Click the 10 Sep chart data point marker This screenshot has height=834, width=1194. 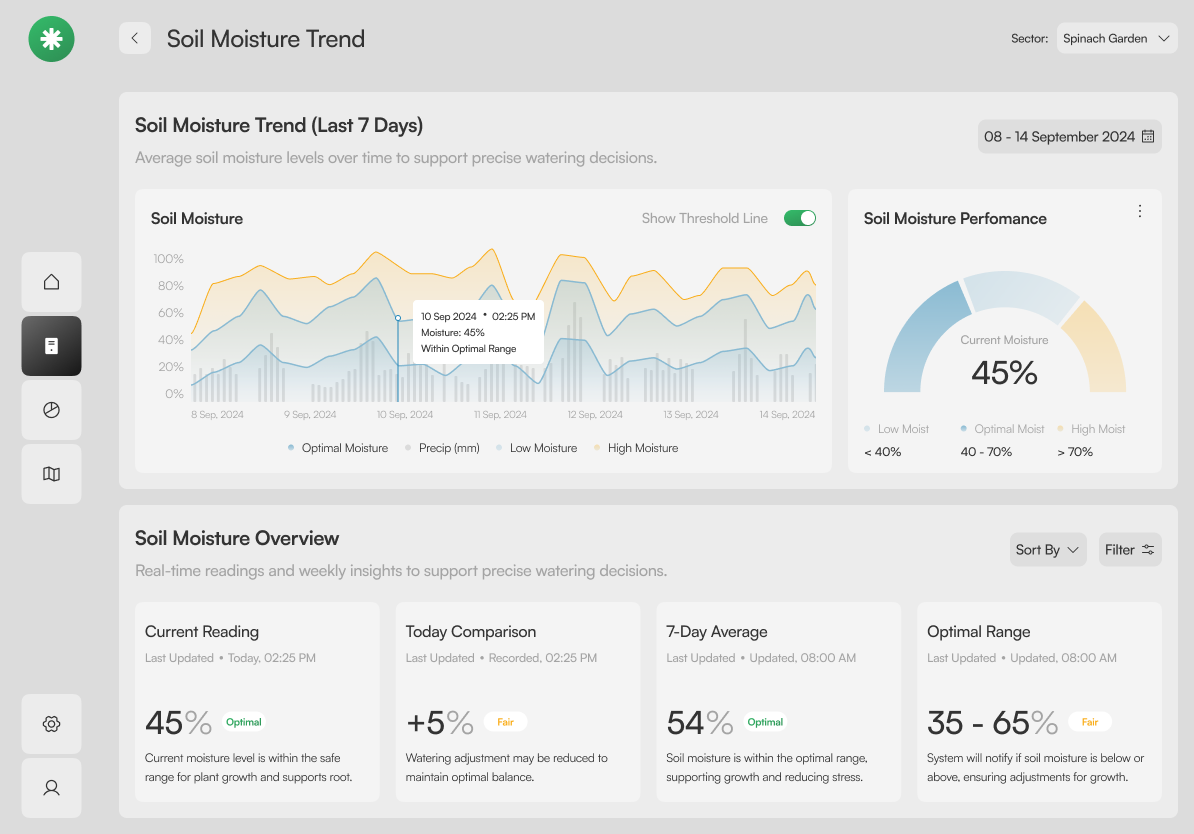pos(397,318)
